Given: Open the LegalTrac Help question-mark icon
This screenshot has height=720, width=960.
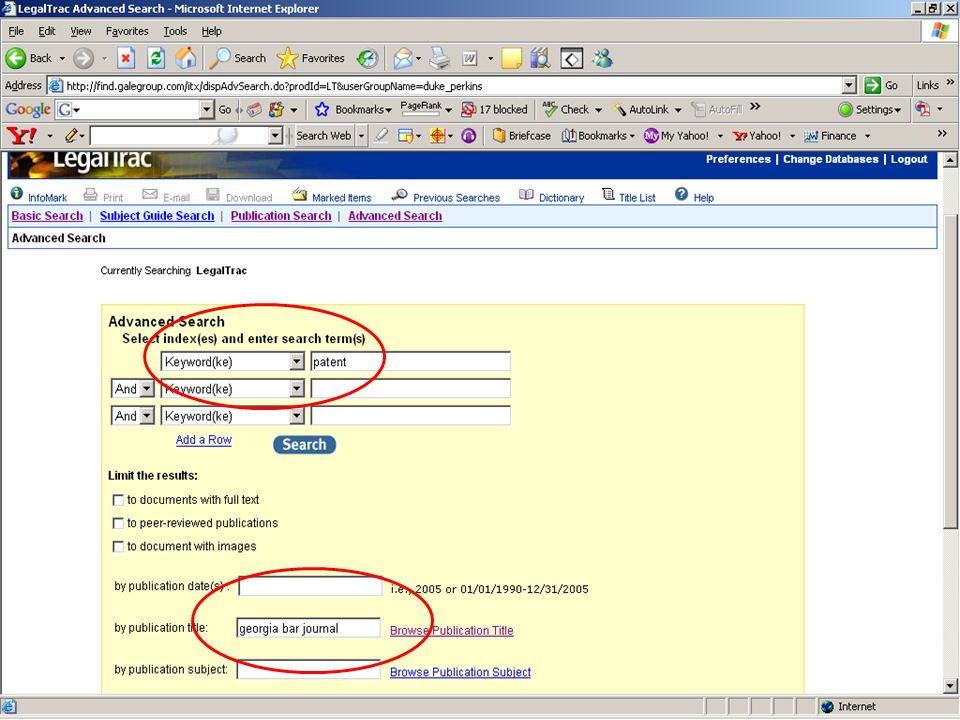Looking at the screenshot, I should pos(681,194).
